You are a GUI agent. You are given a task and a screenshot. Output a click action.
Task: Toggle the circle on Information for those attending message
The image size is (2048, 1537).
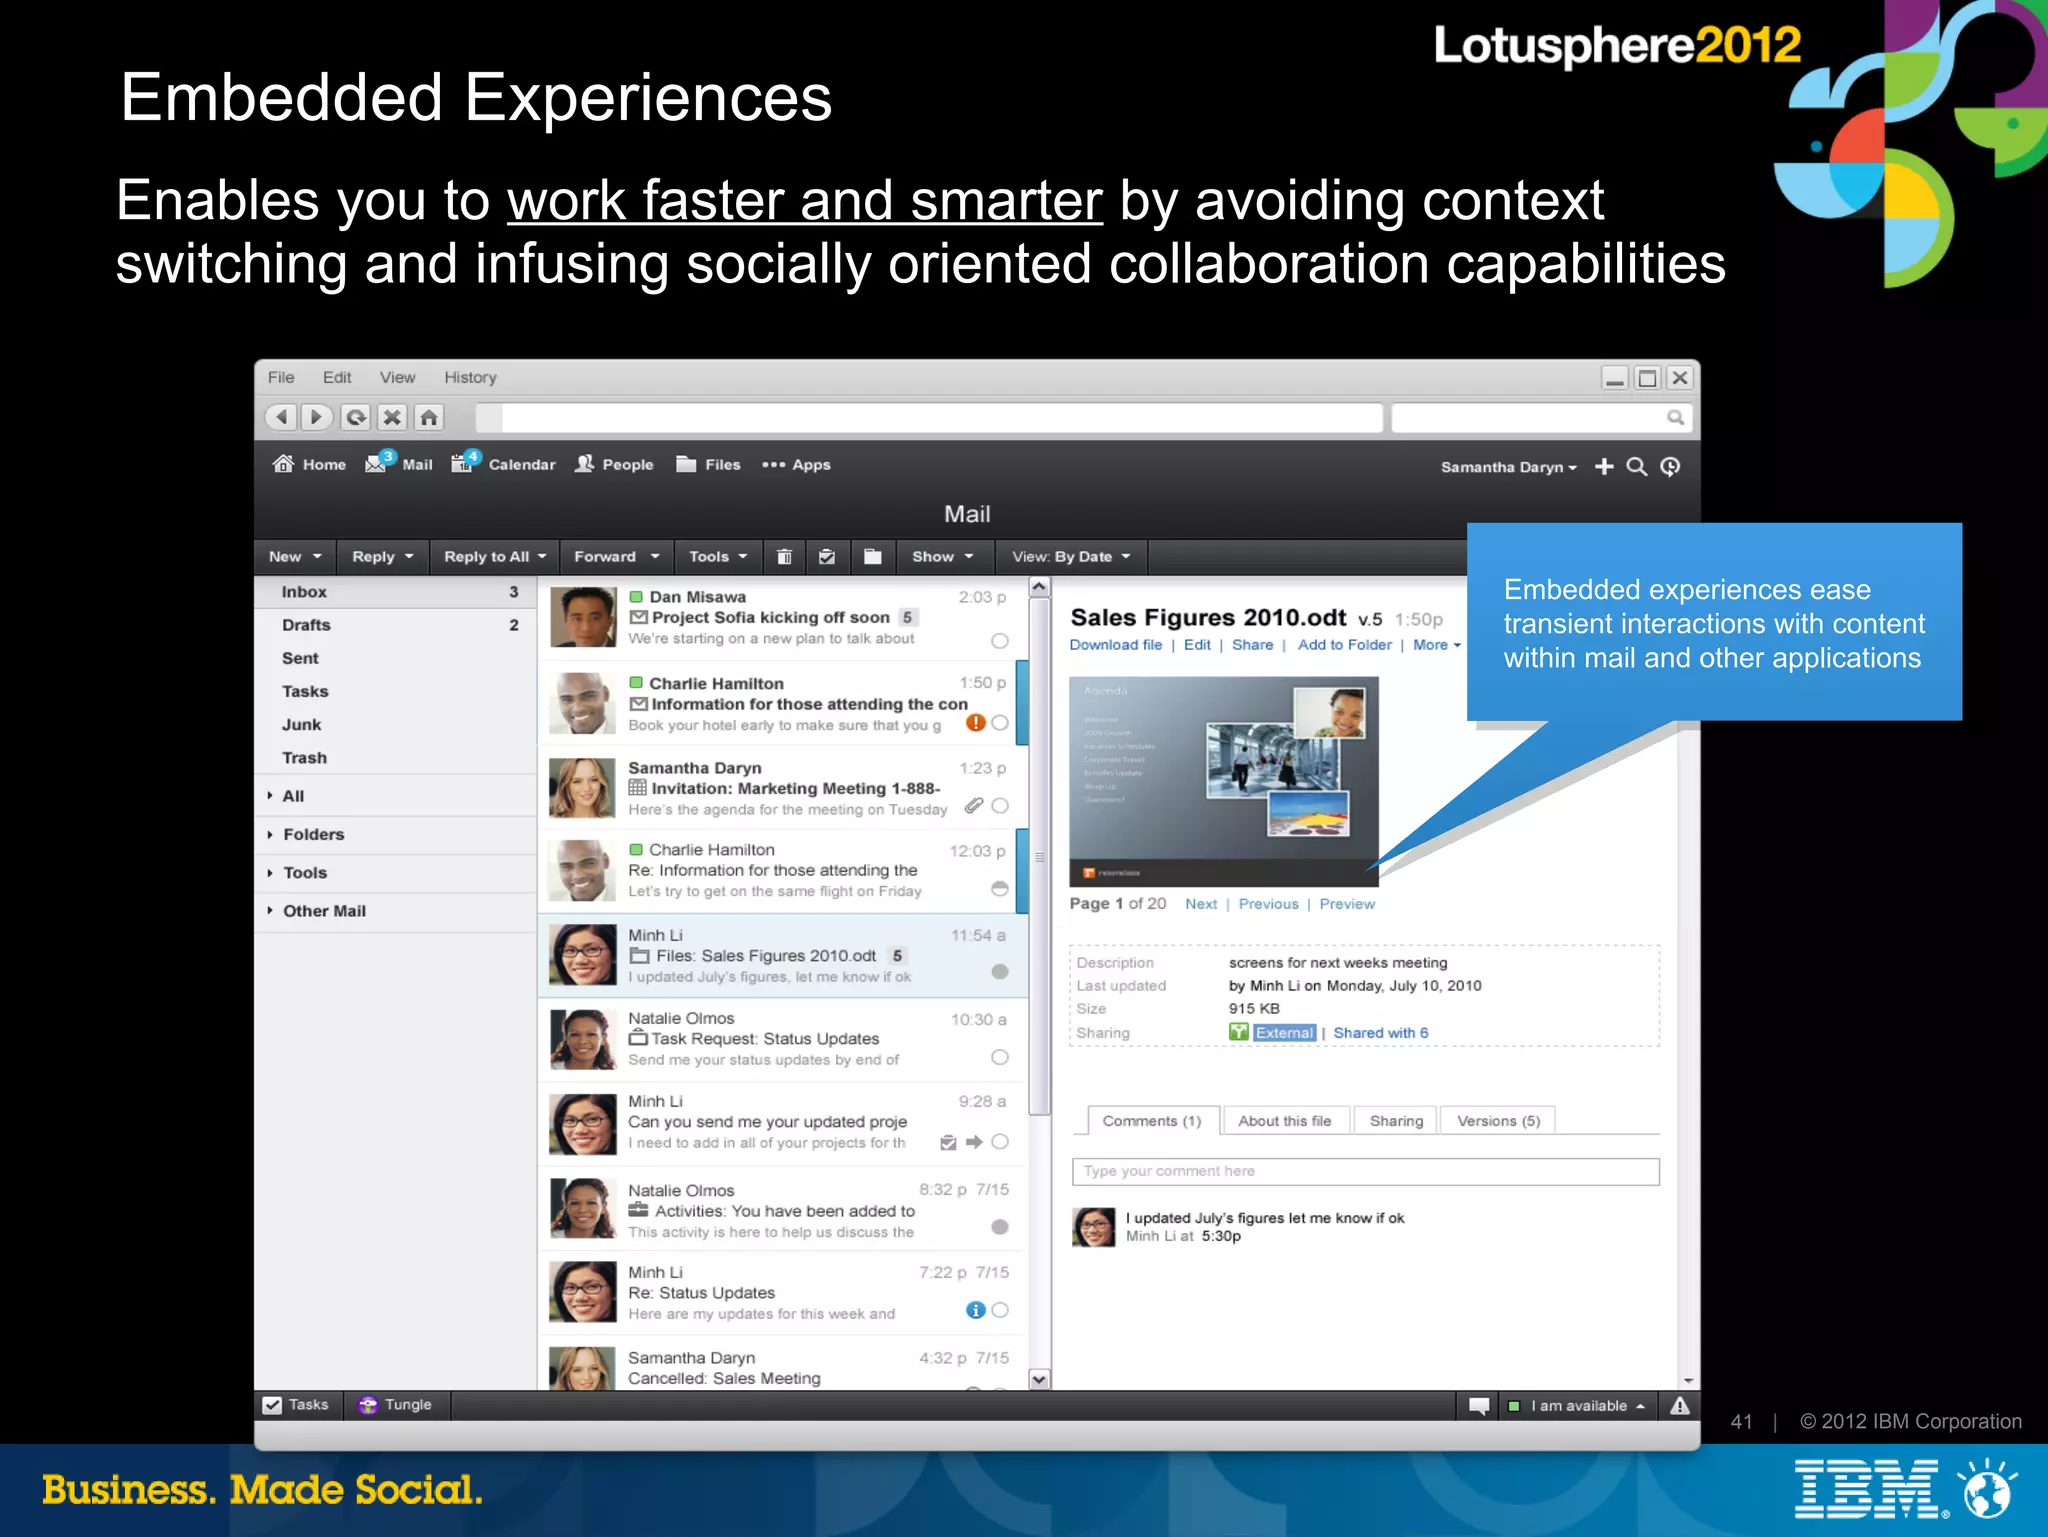1000,722
